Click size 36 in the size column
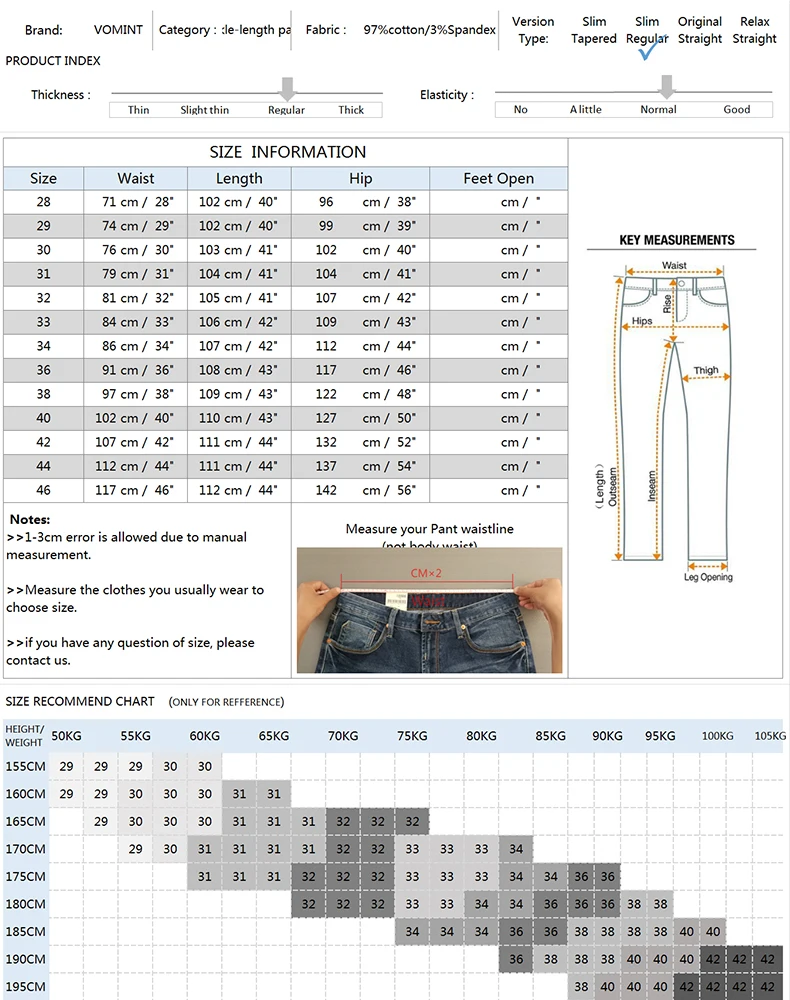790x1000 pixels. pyautogui.click(x=43, y=370)
